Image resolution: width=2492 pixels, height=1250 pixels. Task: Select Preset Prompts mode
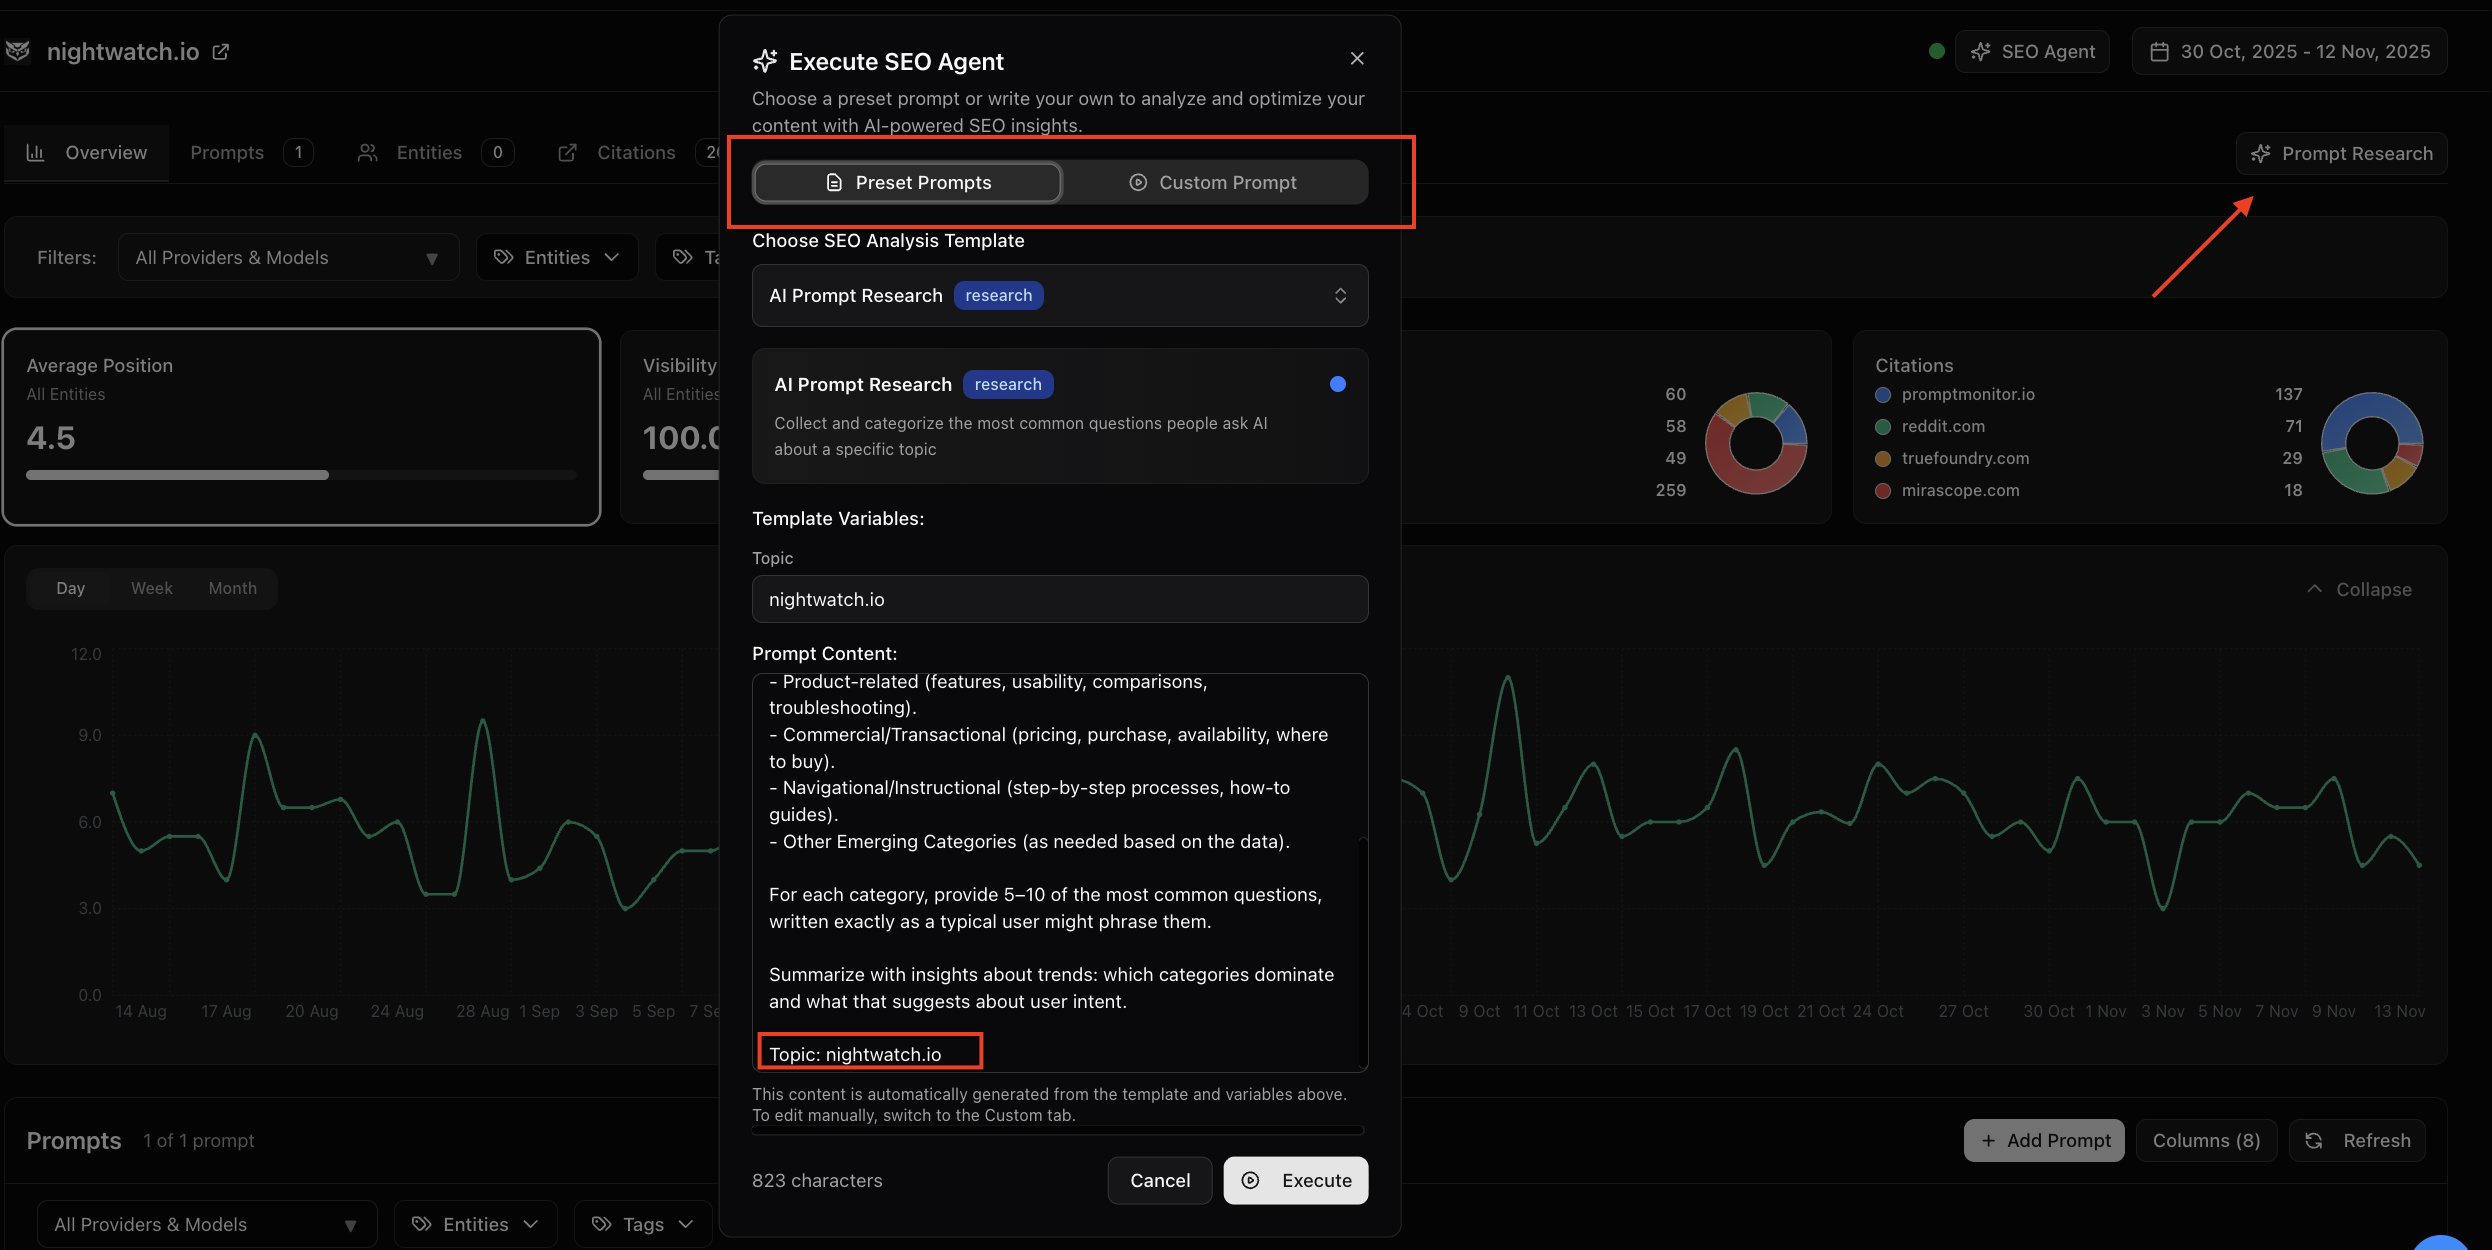(908, 183)
